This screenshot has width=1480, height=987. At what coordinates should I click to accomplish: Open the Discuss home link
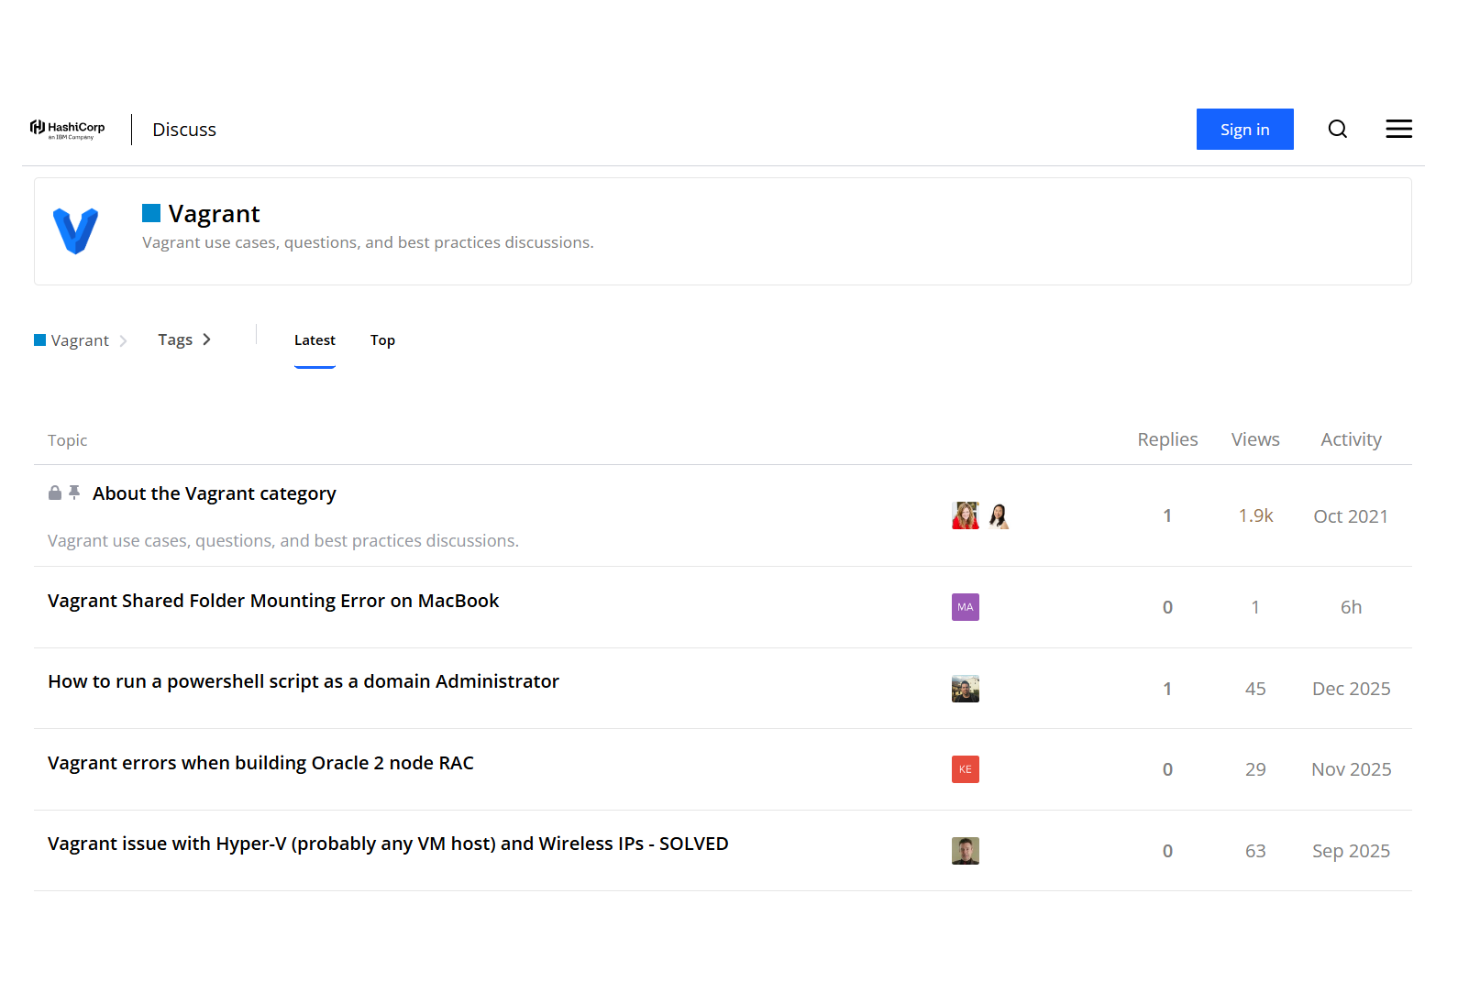[x=184, y=130]
